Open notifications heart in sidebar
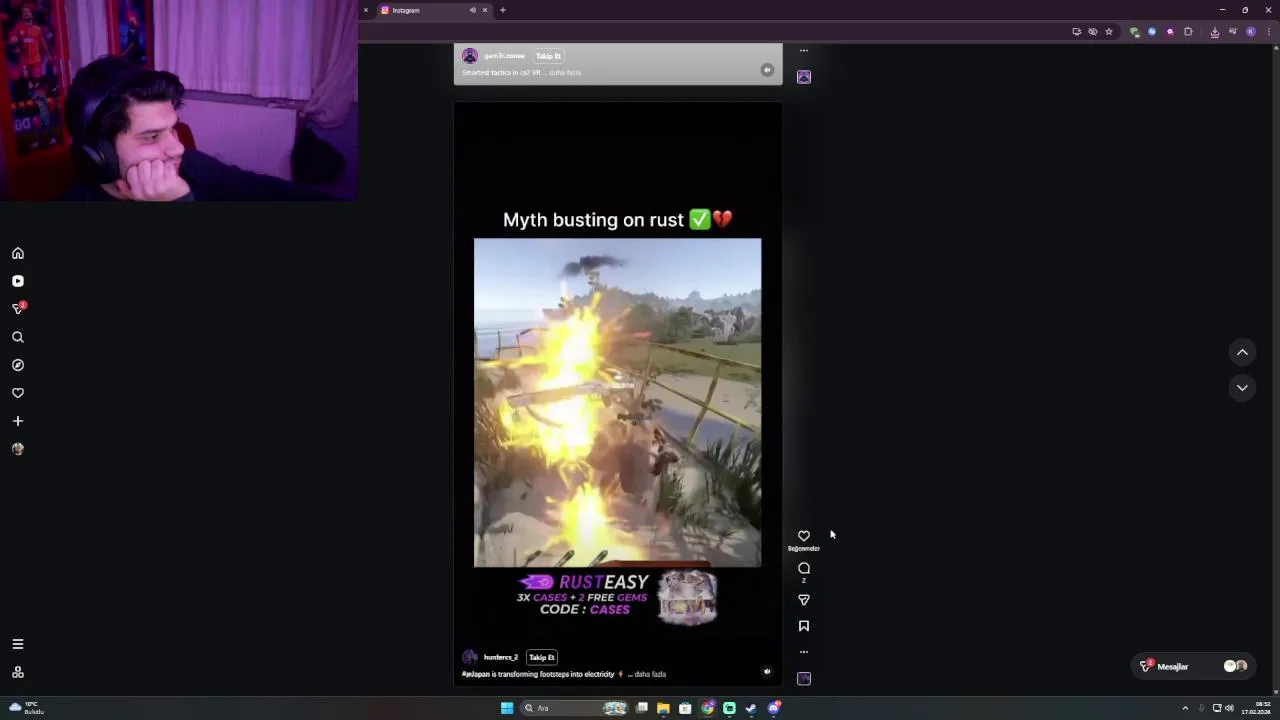1280x720 pixels. click(18, 394)
